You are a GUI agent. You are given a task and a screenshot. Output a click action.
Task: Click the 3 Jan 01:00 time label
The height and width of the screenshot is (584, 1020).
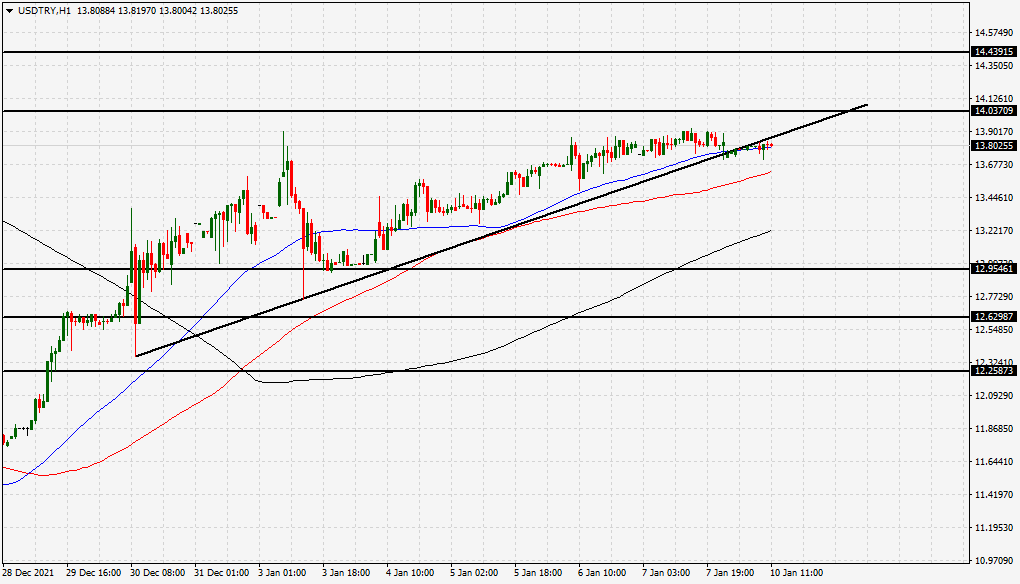click(282, 573)
